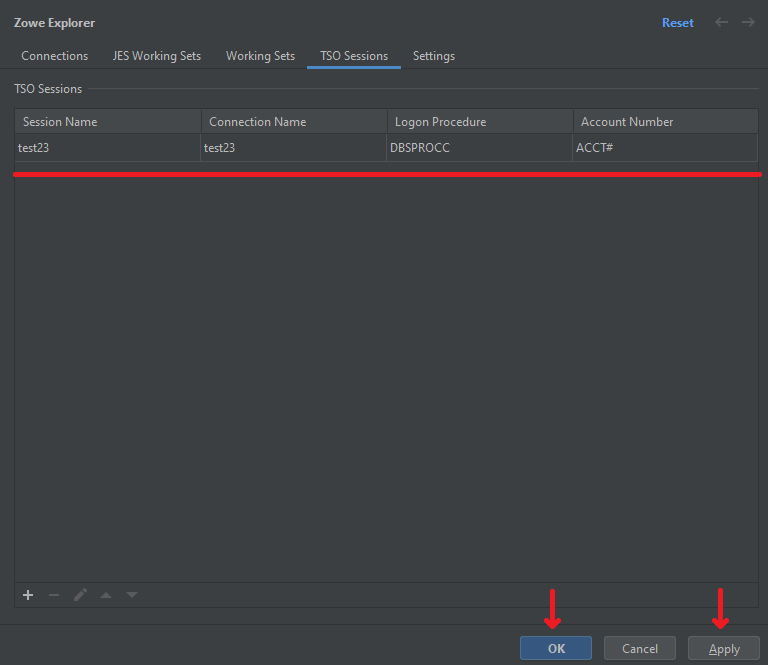The image size is (768, 665).
Task: Click the Apply button
Action: point(724,648)
